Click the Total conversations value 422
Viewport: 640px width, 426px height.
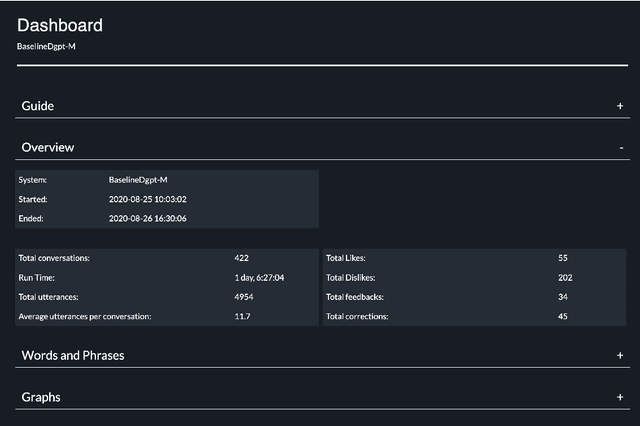click(x=242, y=258)
